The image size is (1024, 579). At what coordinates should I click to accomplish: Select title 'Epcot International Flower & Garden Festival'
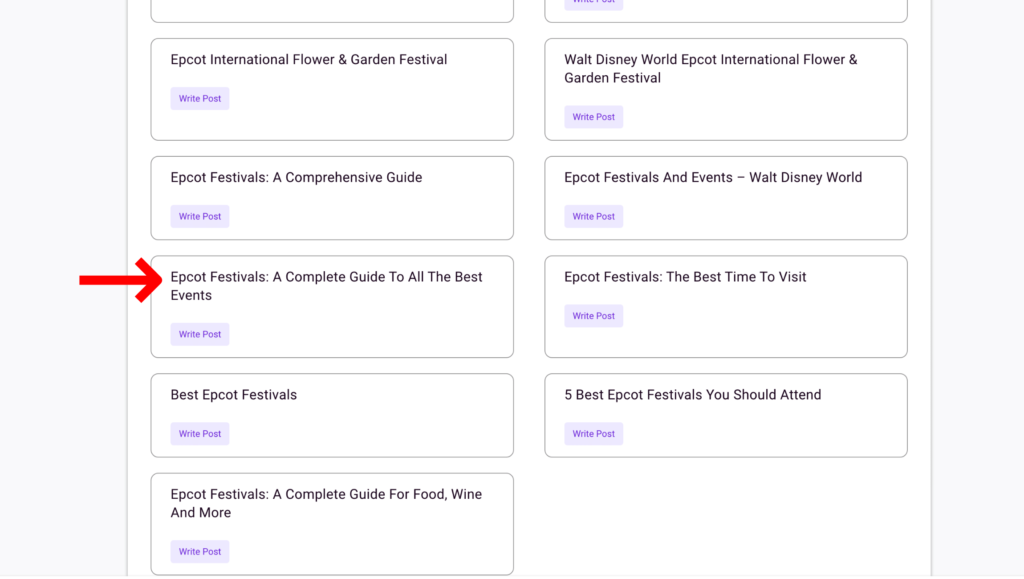tap(309, 59)
